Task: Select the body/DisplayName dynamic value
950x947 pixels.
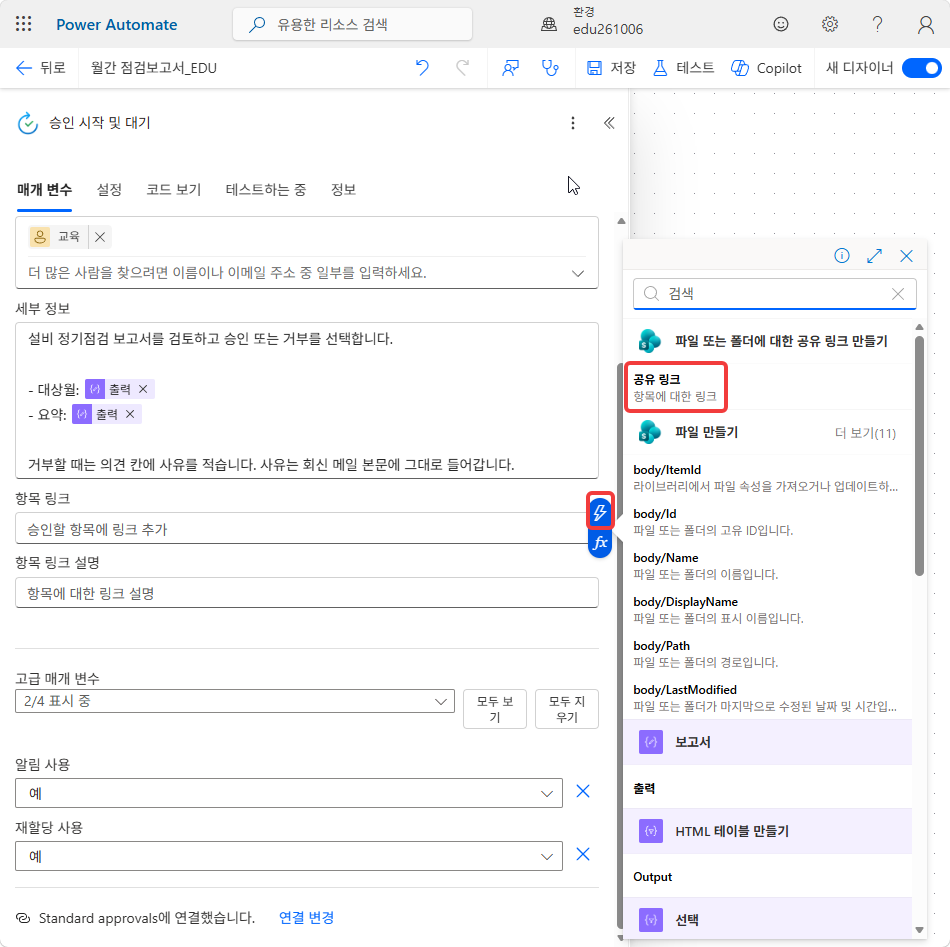Action: point(768,610)
